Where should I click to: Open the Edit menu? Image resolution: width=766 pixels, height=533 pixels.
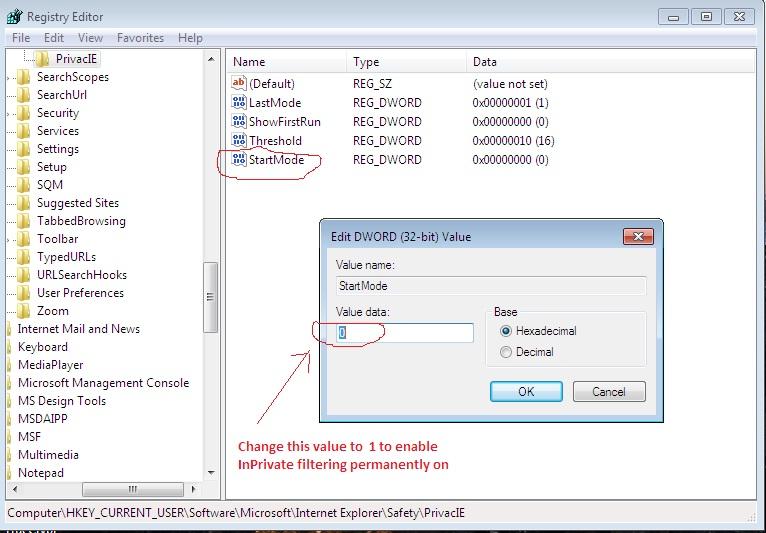tap(54, 38)
